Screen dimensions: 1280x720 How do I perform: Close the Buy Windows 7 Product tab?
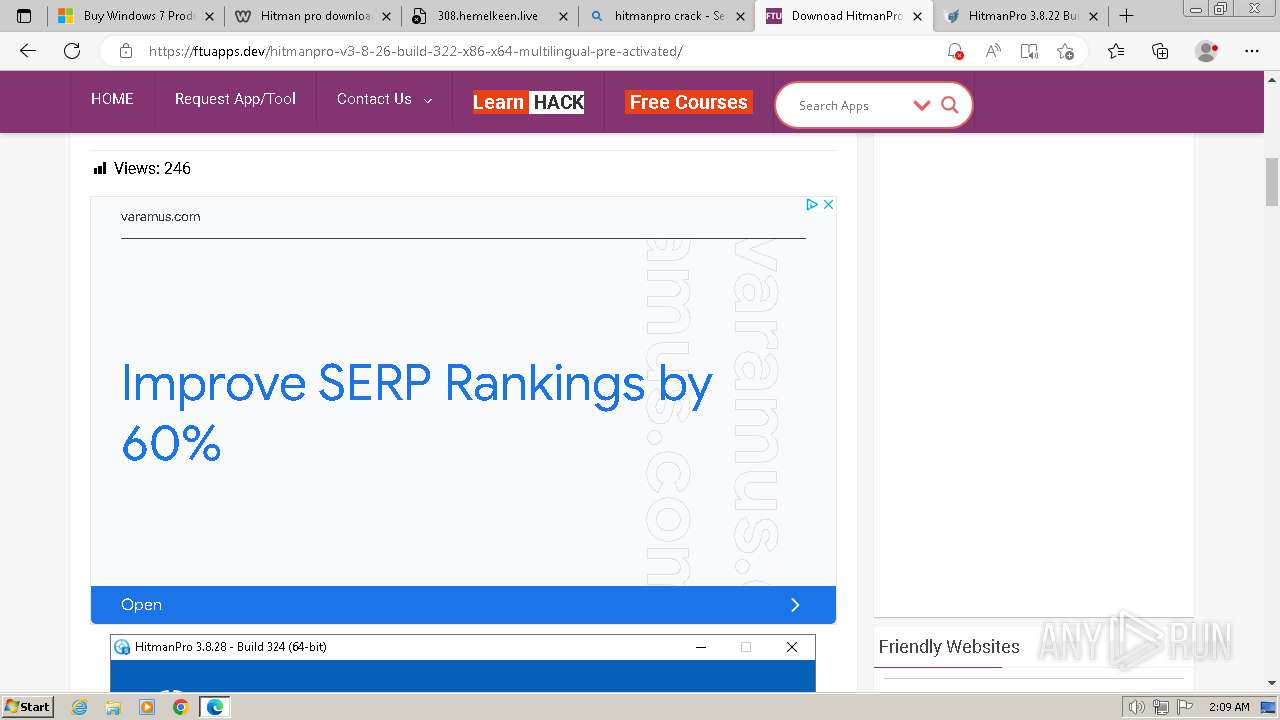209,16
